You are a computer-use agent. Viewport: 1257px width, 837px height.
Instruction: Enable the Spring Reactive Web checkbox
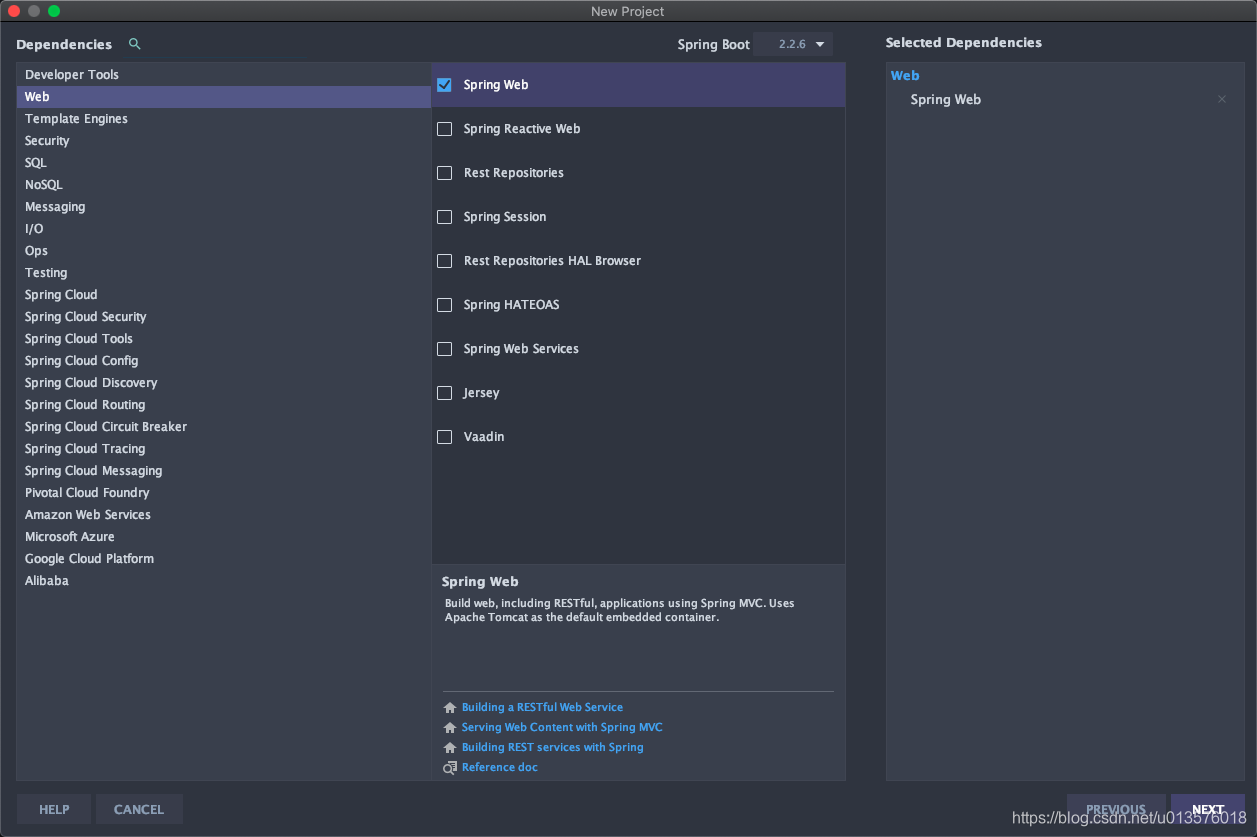click(x=445, y=129)
